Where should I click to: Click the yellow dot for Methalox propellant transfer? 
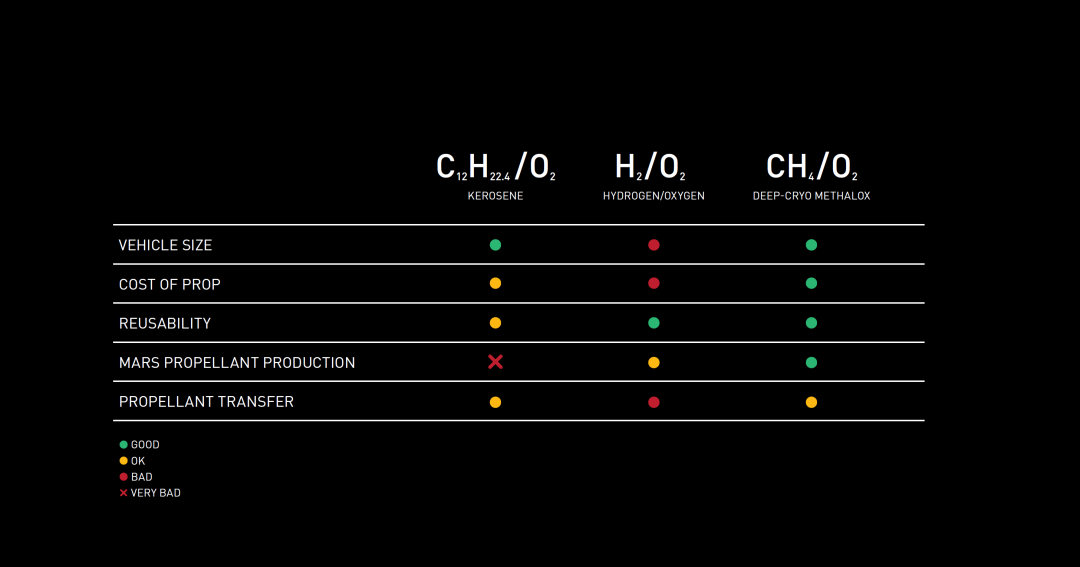pos(811,402)
